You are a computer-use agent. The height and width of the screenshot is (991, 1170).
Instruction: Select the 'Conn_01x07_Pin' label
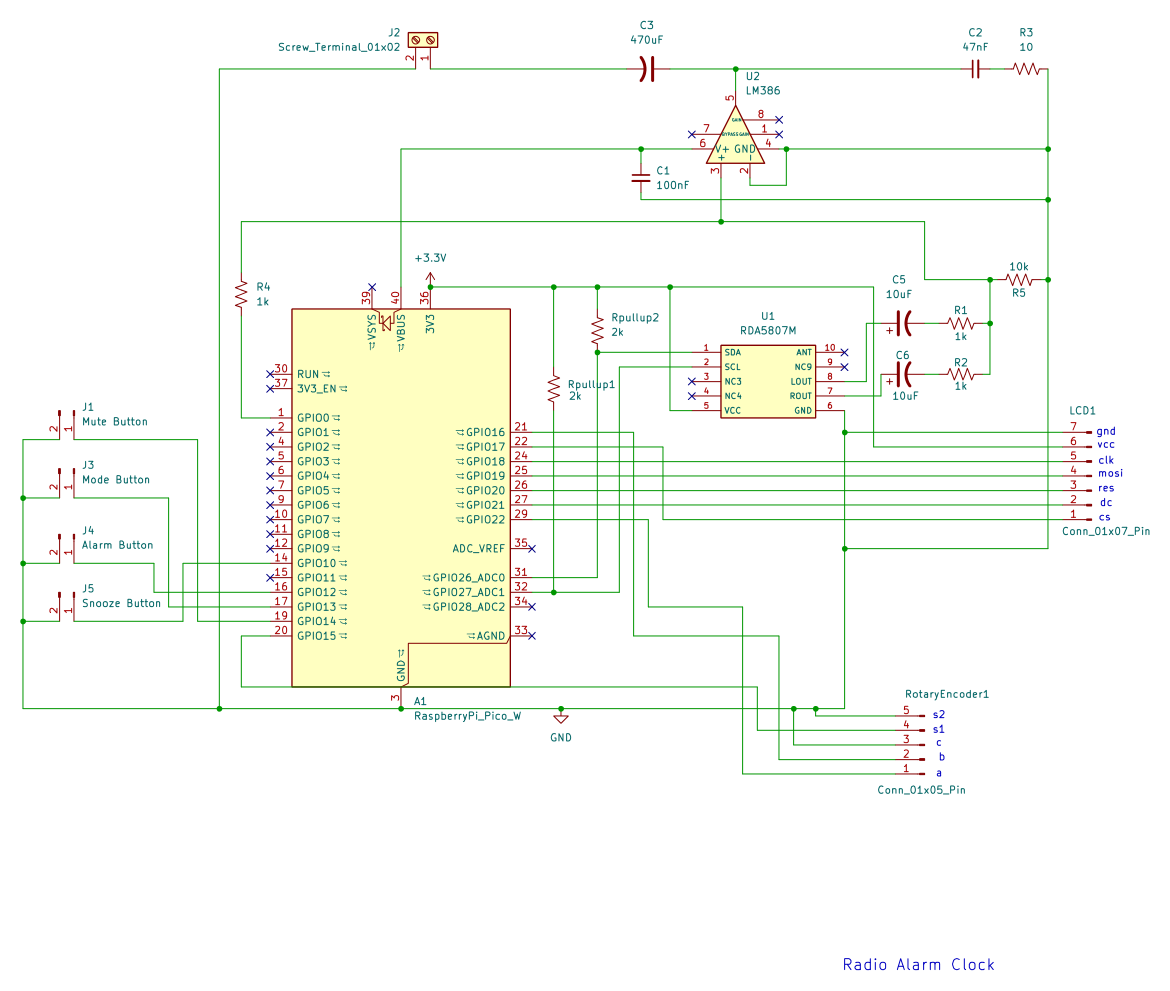coord(1106,531)
